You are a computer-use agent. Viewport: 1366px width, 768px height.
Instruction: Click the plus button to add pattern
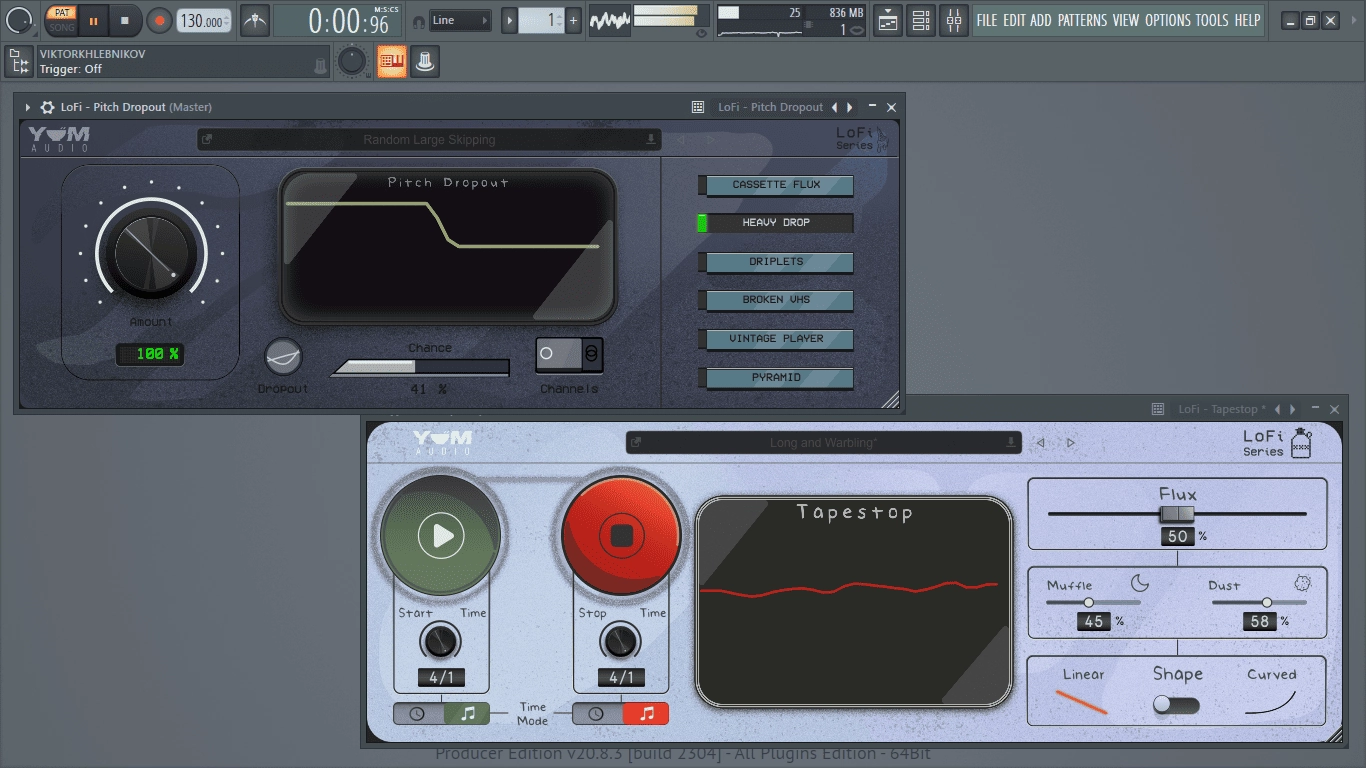coord(574,20)
